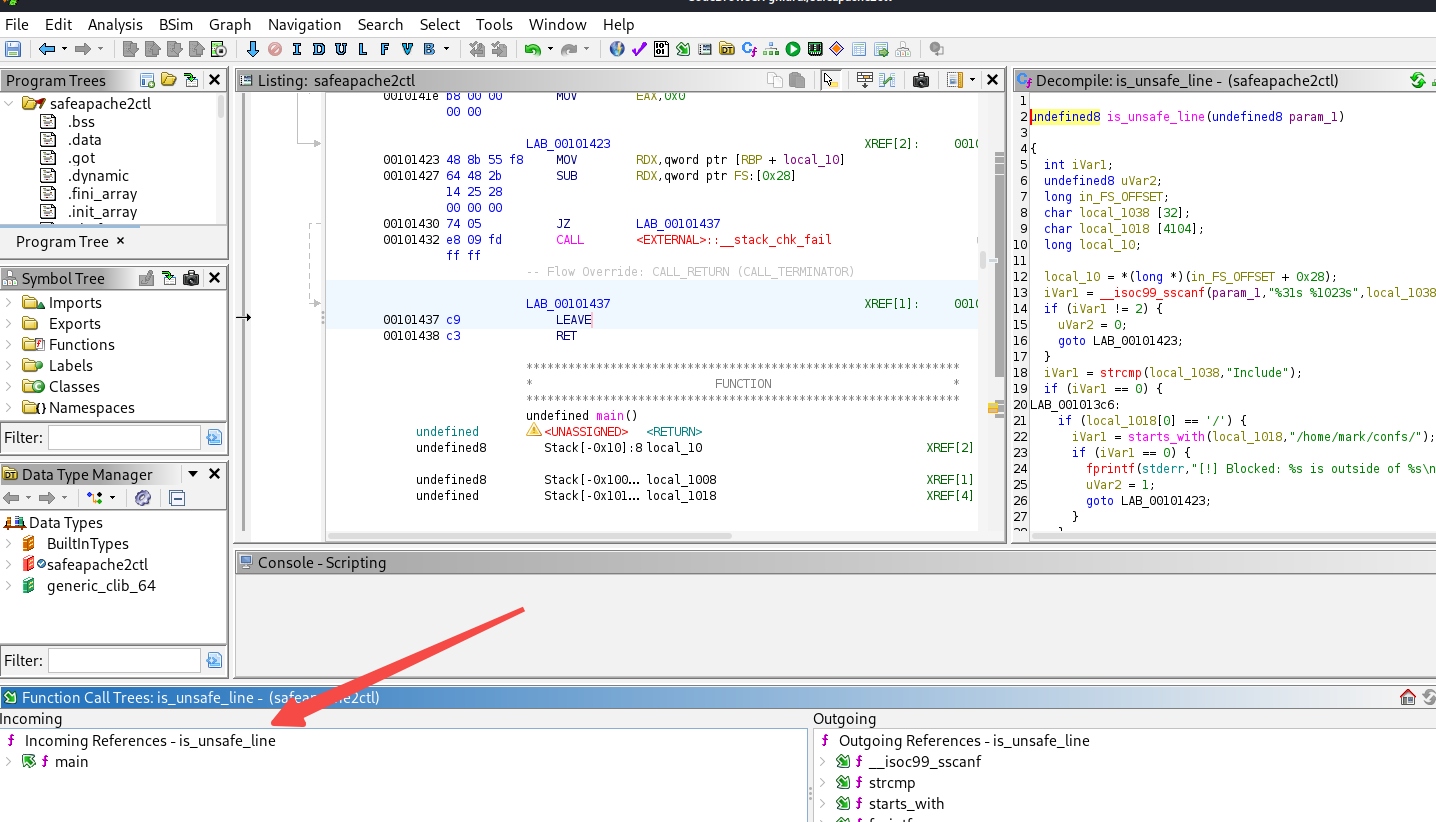Click the Symbol Tree camera snapshot icon
This screenshot has width=1436, height=822.
pyautogui.click(x=191, y=278)
